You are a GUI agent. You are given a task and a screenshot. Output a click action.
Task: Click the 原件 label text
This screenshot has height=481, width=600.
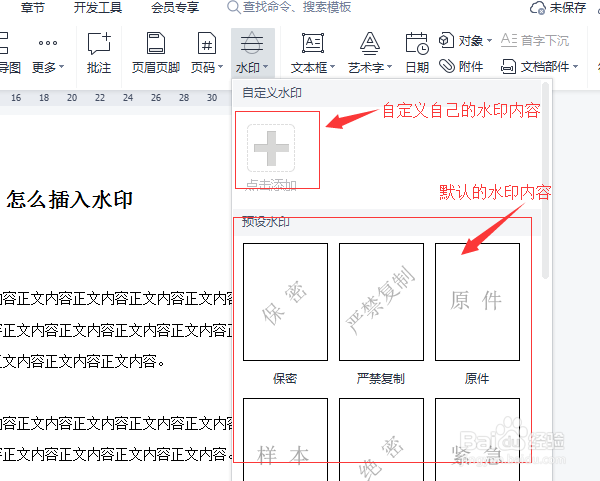(477, 378)
